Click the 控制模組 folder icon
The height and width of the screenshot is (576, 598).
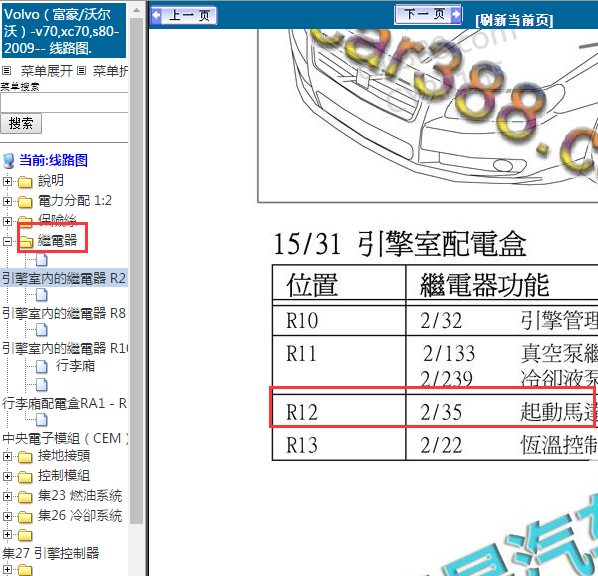click(x=25, y=476)
